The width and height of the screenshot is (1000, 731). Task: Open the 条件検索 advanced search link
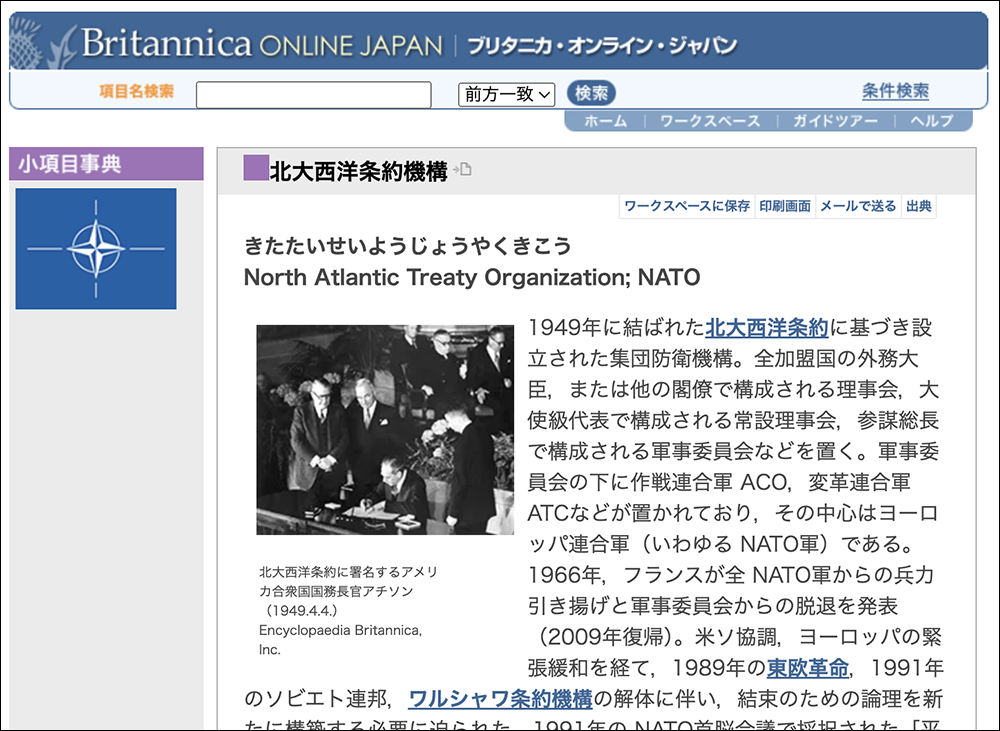[x=895, y=91]
